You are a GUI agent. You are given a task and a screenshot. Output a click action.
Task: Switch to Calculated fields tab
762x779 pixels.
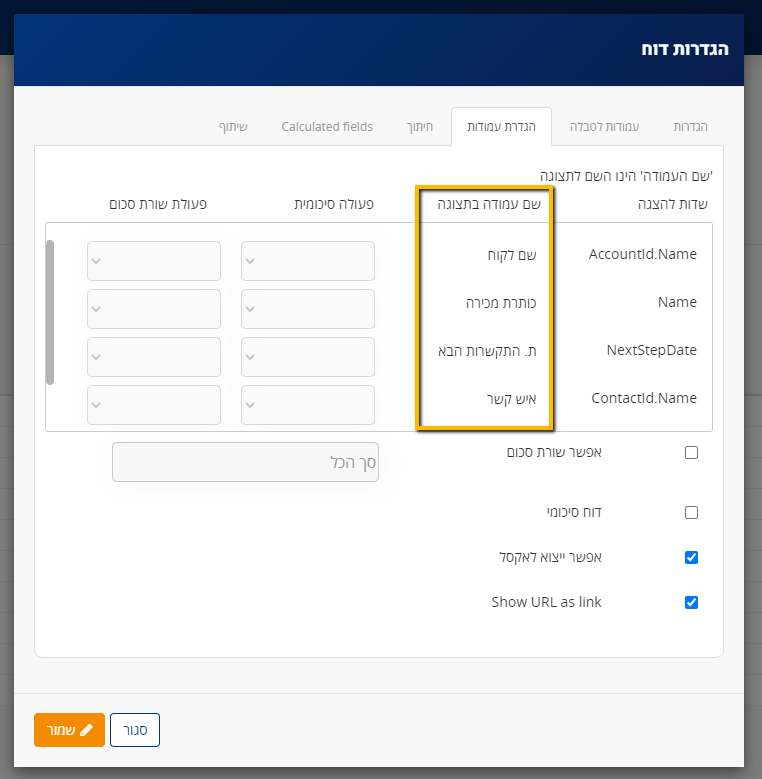coord(327,127)
